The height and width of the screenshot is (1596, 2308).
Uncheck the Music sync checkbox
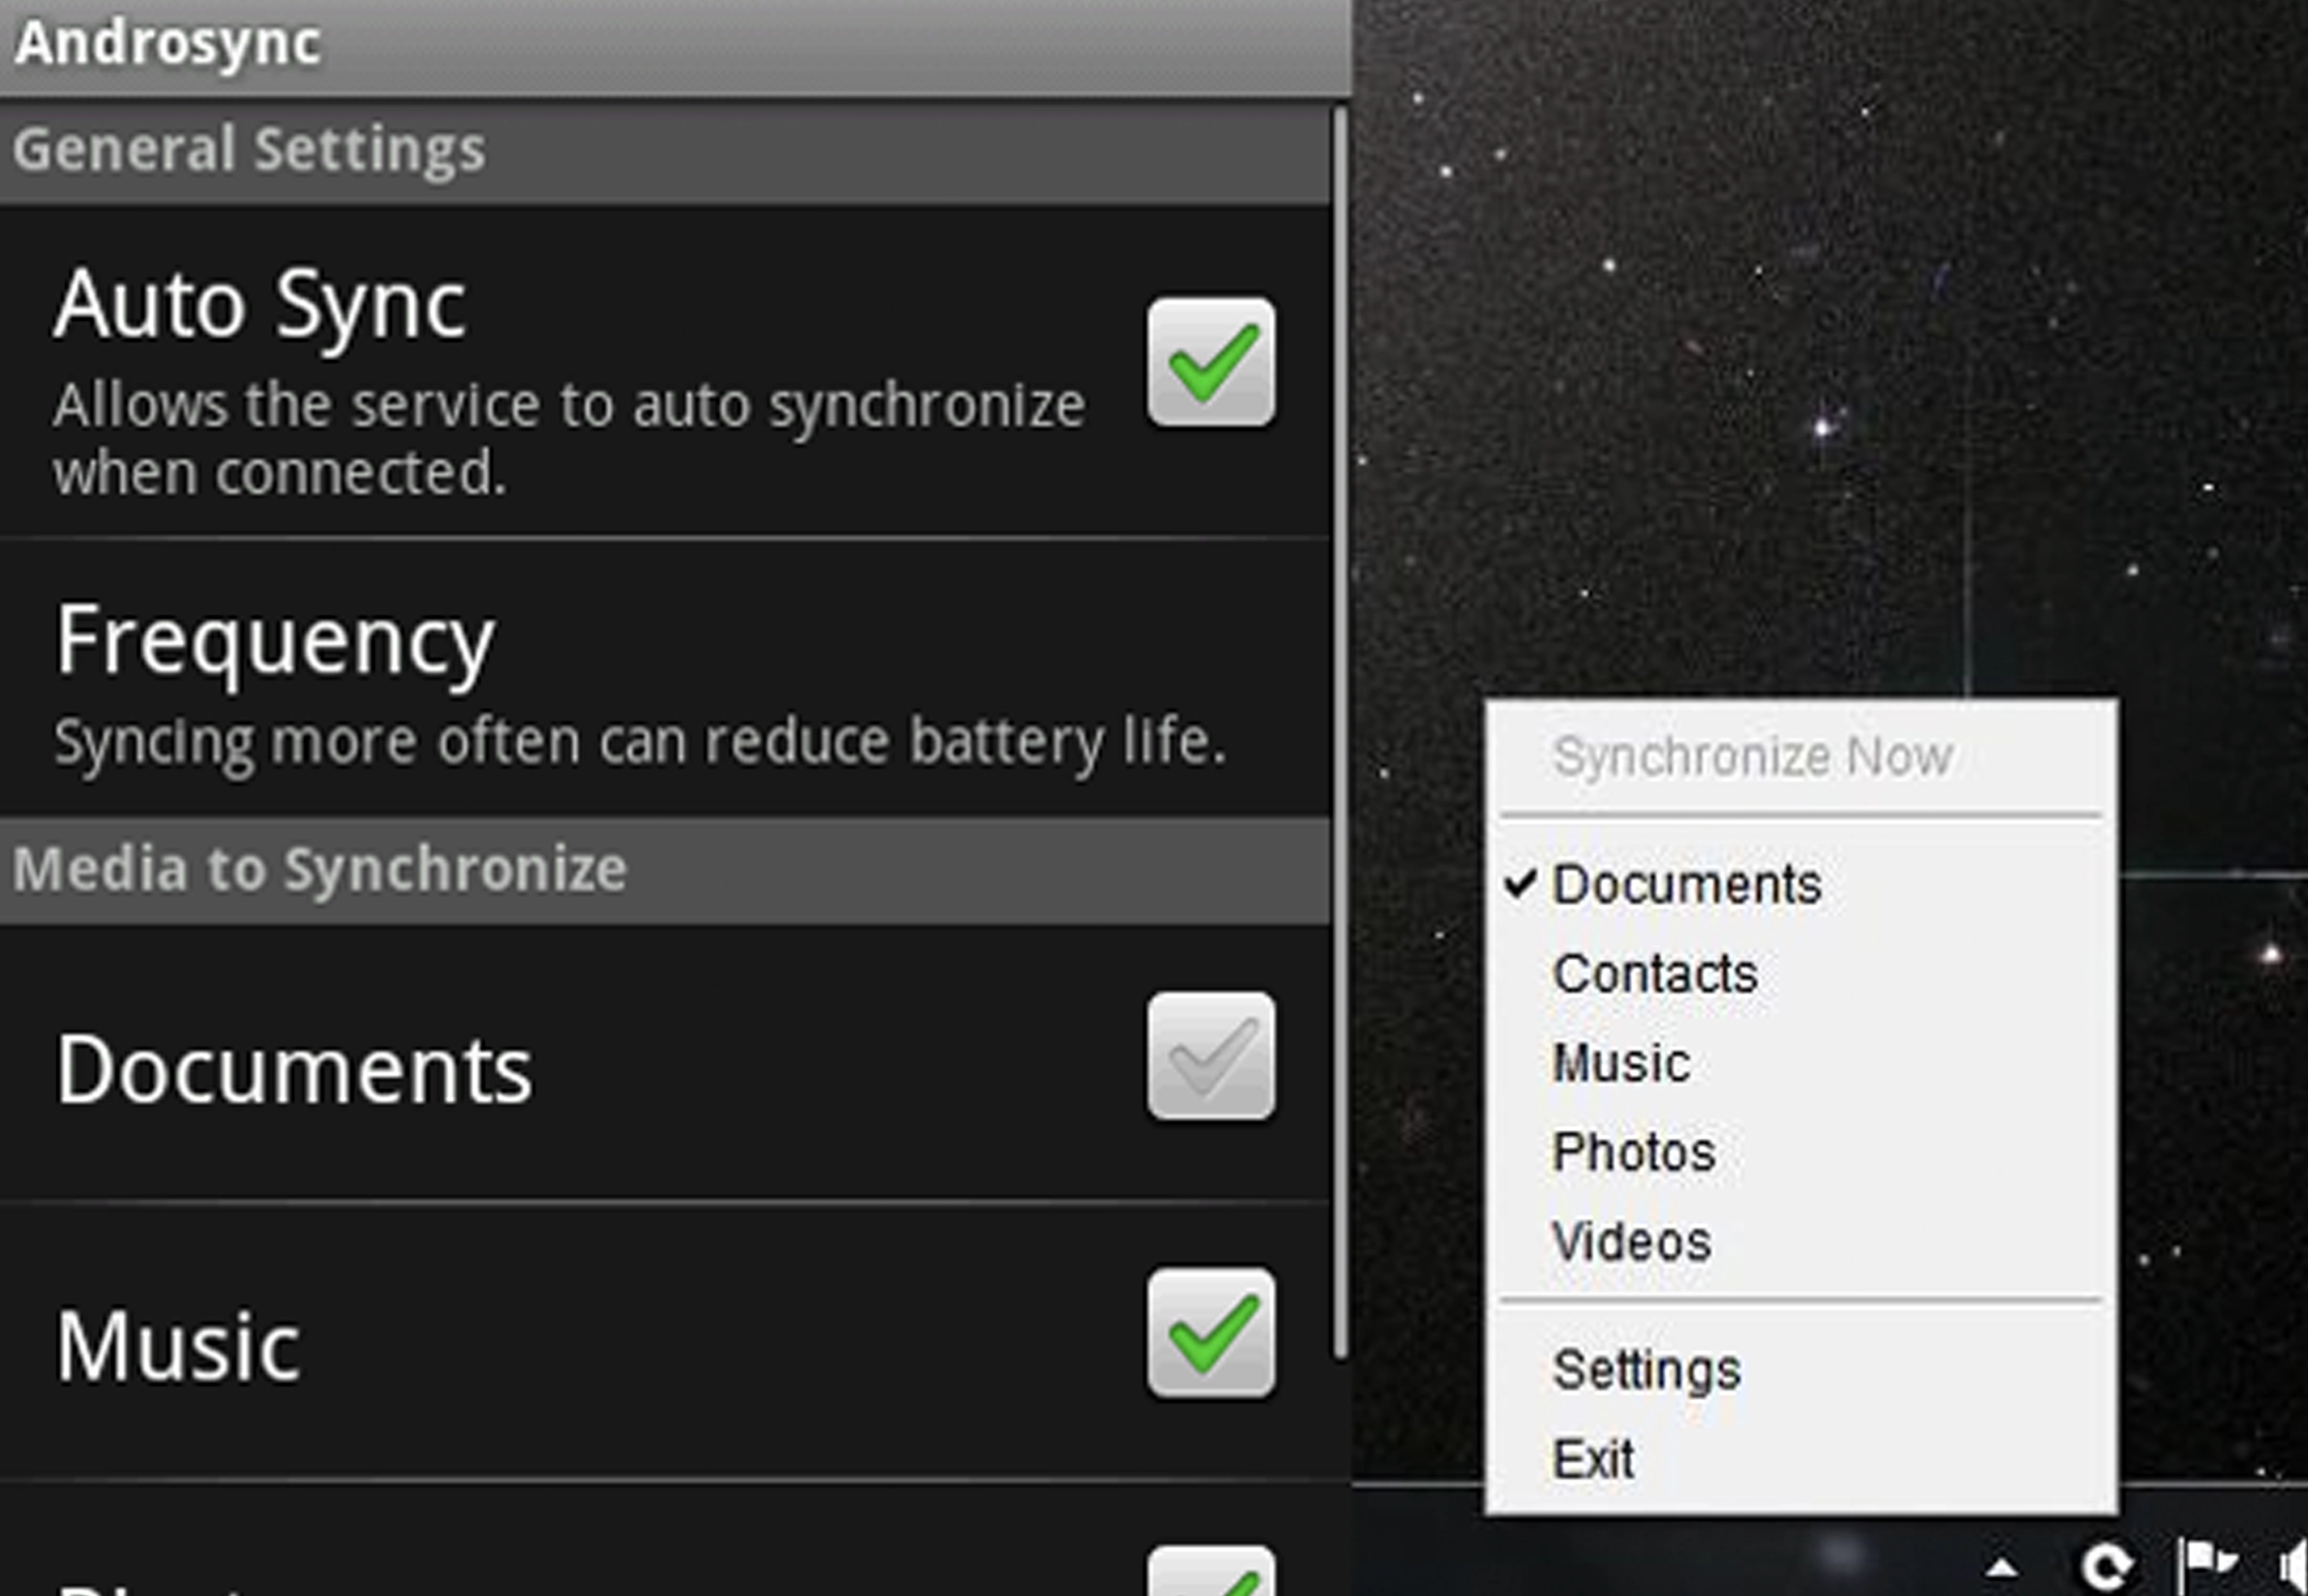coord(1211,1333)
